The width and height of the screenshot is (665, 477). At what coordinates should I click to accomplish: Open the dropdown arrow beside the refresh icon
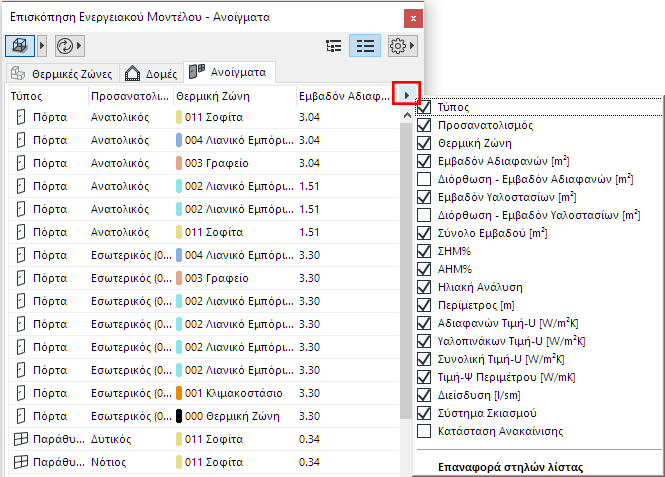pyautogui.click(x=80, y=46)
